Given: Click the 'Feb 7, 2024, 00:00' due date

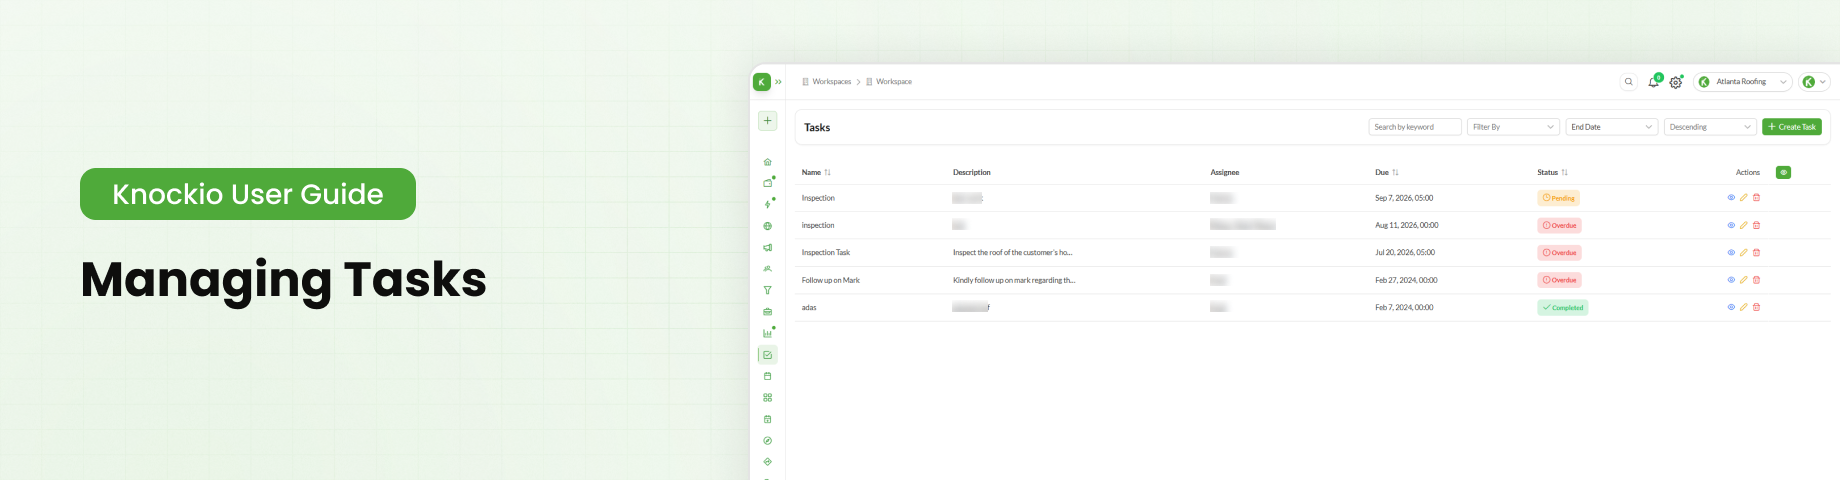Looking at the screenshot, I should (1404, 308).
